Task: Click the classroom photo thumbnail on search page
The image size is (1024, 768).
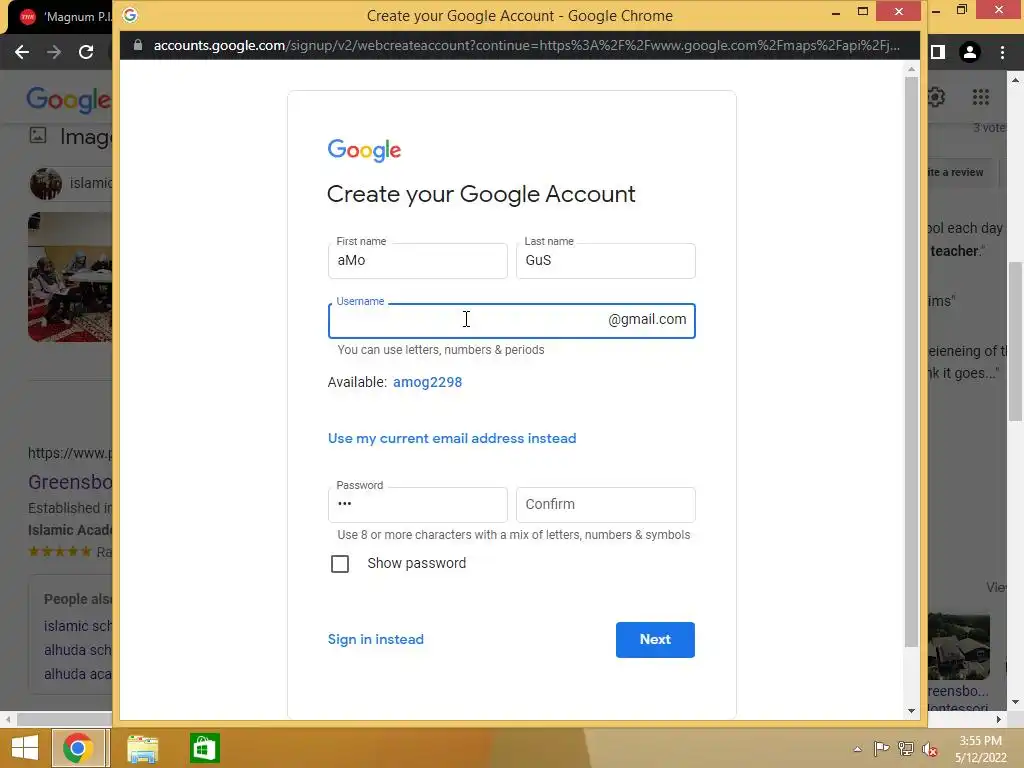Action: (x=70, y=277)
